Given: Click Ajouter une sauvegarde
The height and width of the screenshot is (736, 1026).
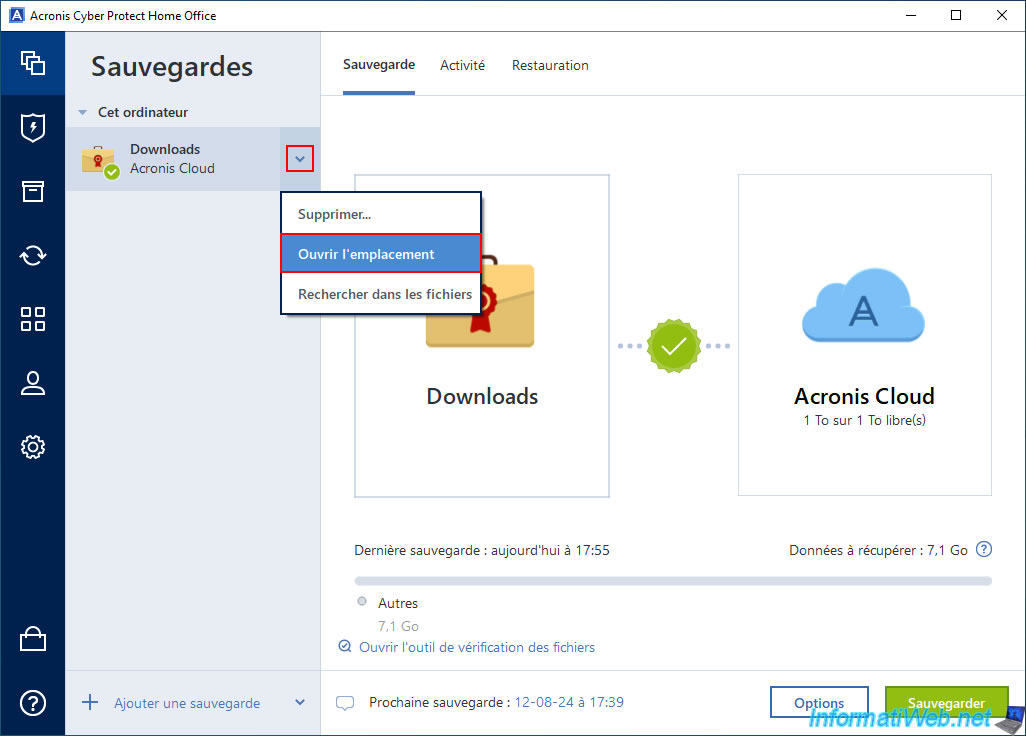Looking at the screenshot, I should click(x=186, y=703).
